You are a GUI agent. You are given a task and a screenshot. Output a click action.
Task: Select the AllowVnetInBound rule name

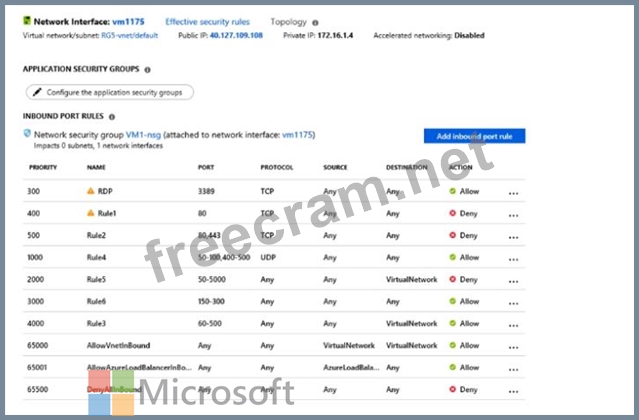(118, 345)
